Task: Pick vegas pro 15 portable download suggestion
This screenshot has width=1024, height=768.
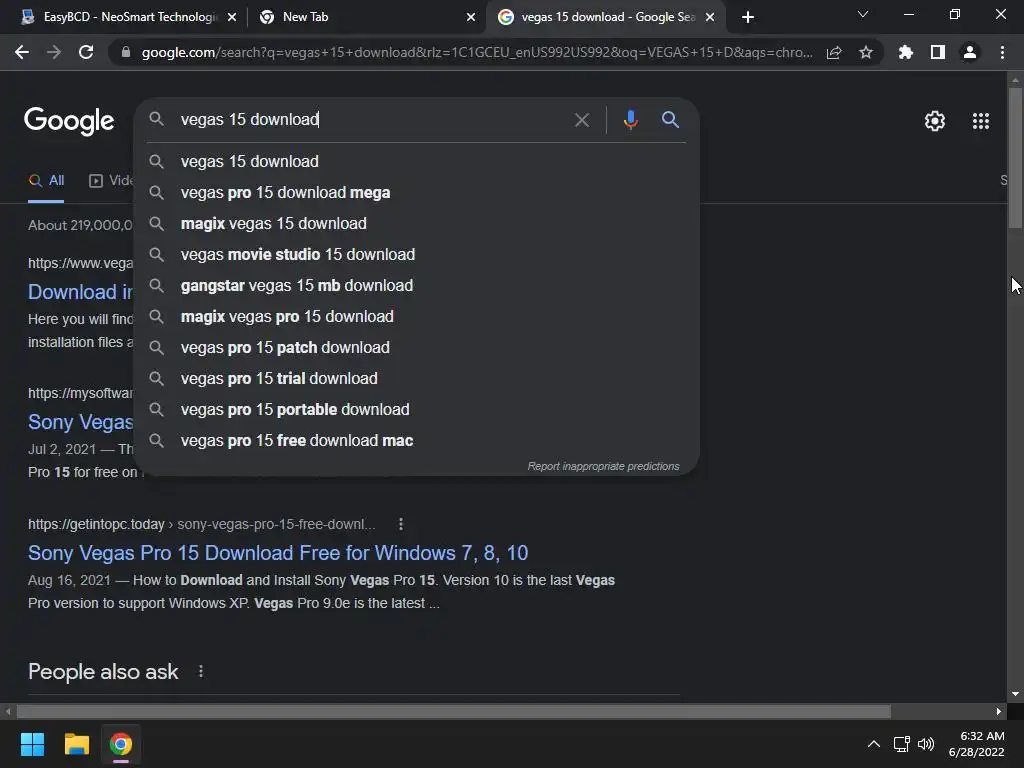Action: tap(417, 409)
